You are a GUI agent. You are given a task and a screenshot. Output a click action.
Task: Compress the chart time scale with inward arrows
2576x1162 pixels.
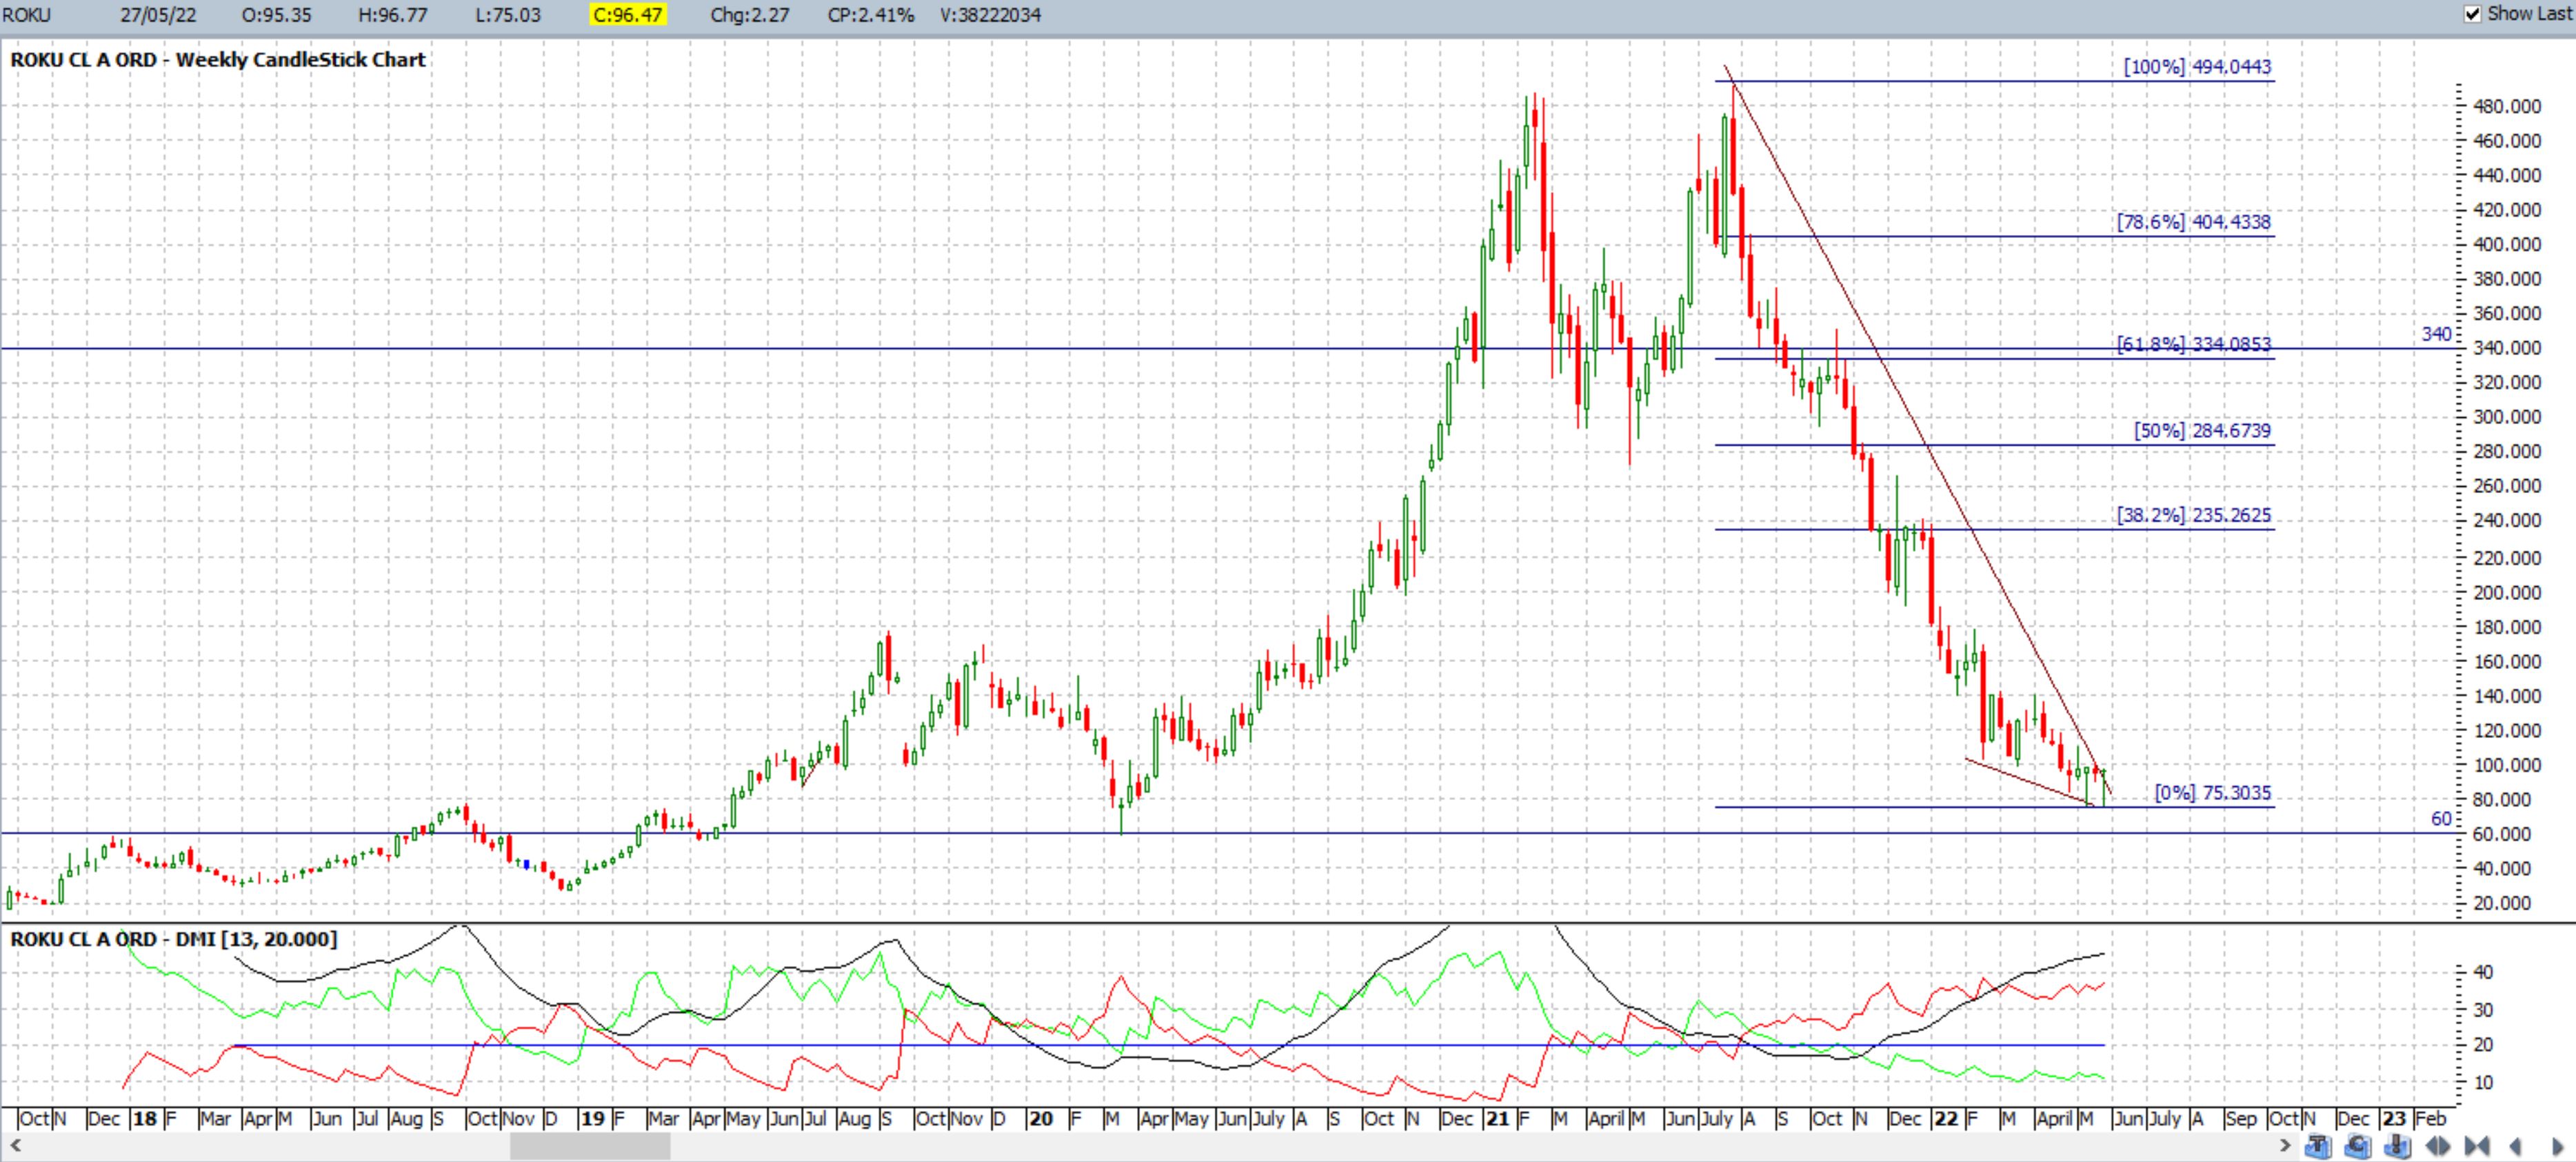click(2477, 1146)
